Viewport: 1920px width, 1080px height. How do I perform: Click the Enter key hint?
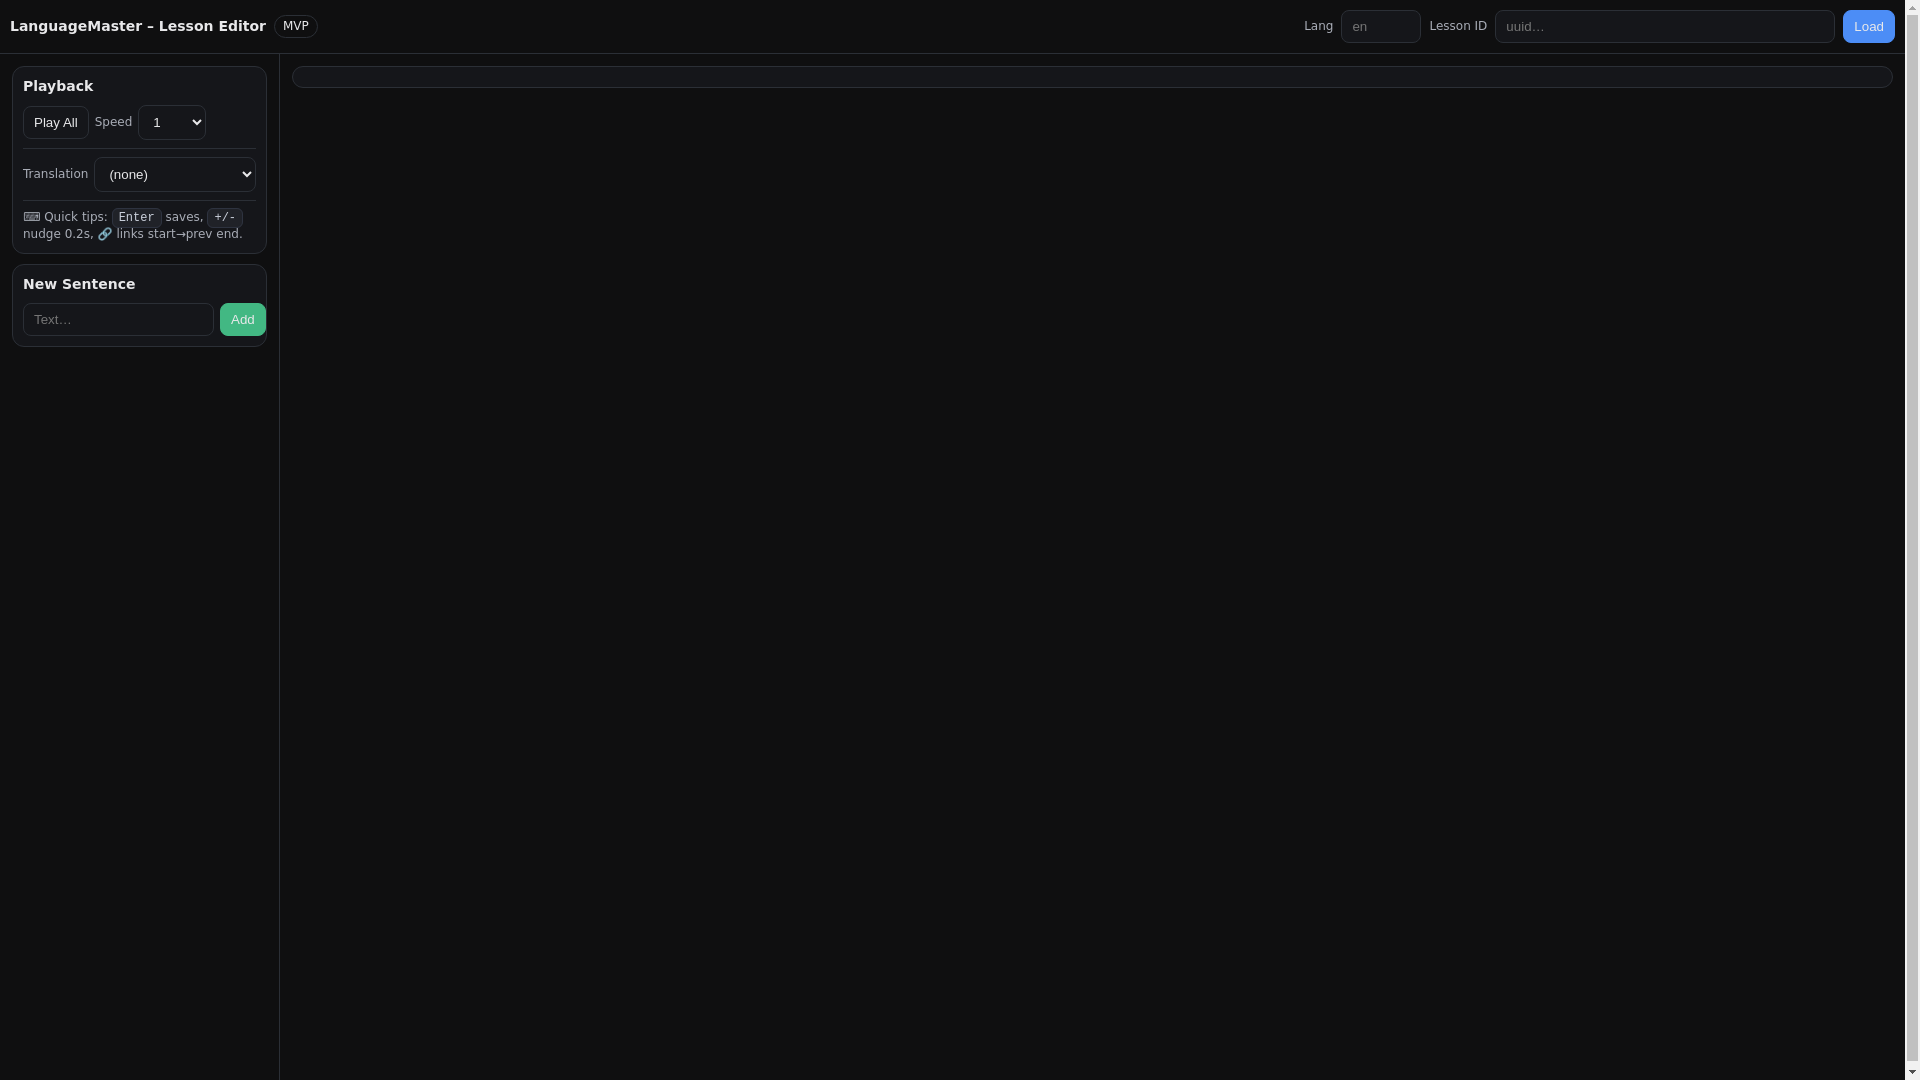137,217
